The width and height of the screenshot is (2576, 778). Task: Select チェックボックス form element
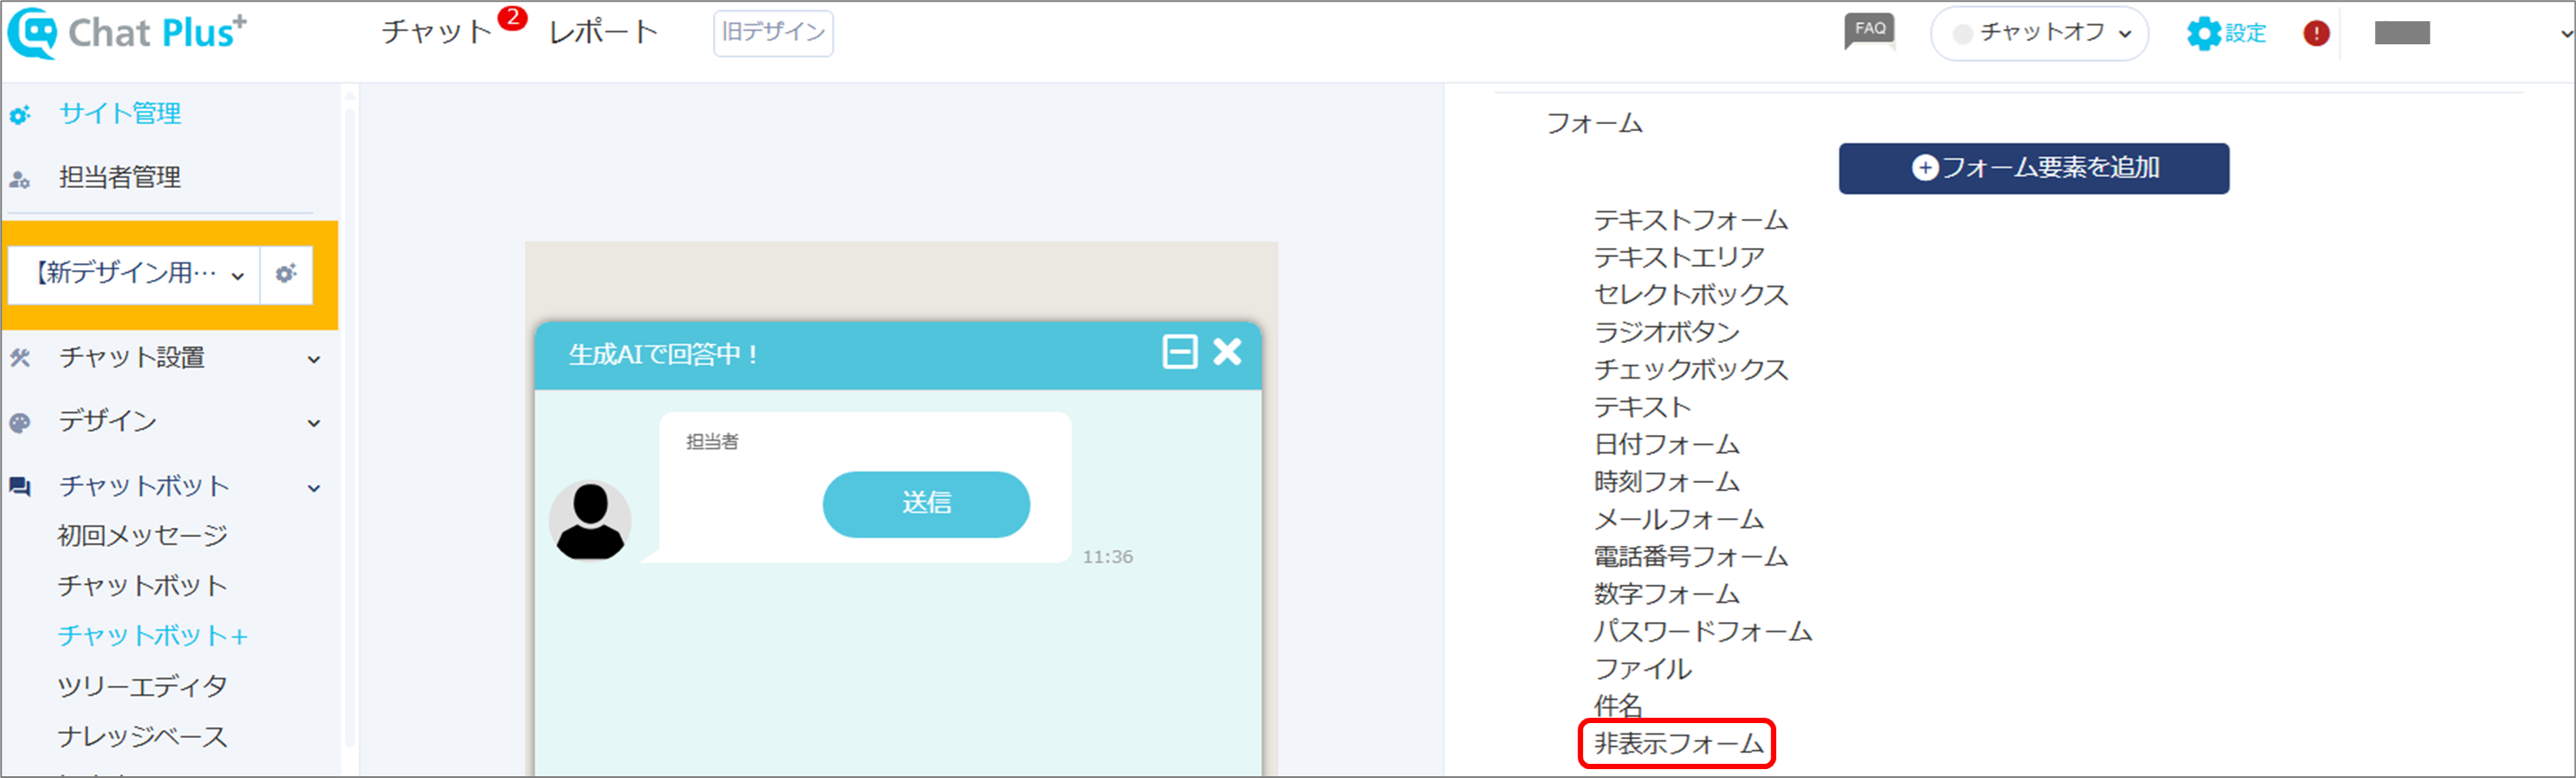click(1690, 370)
